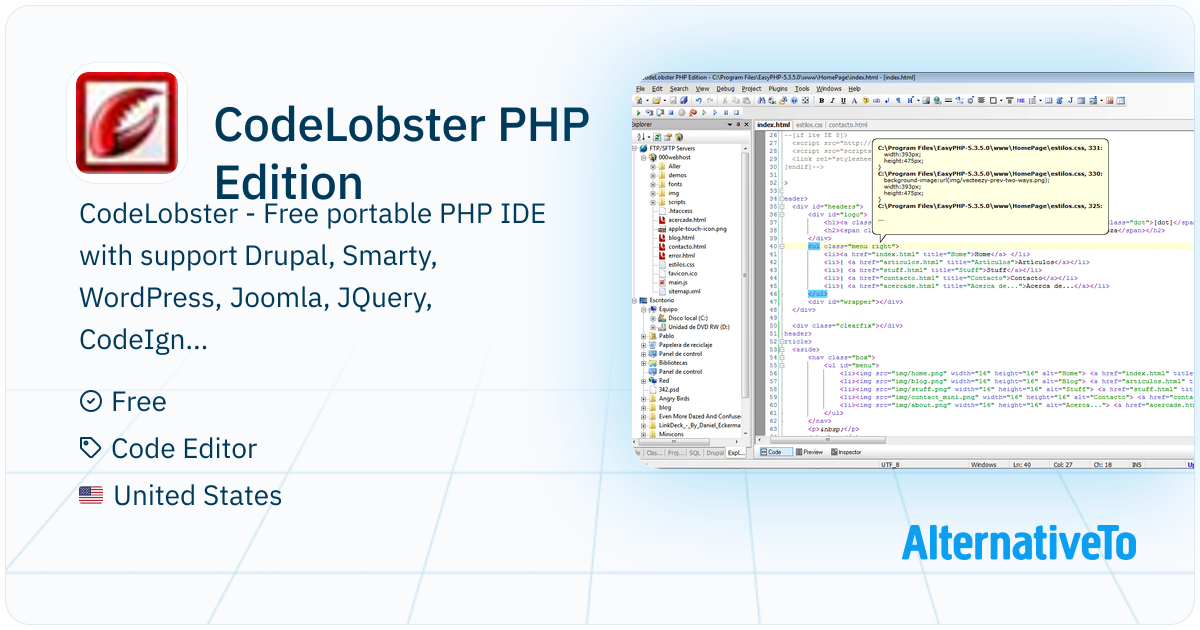The image size is (1200, 630).
Task: Switch to the contacto.html editor tab
Action: point(848,125)
